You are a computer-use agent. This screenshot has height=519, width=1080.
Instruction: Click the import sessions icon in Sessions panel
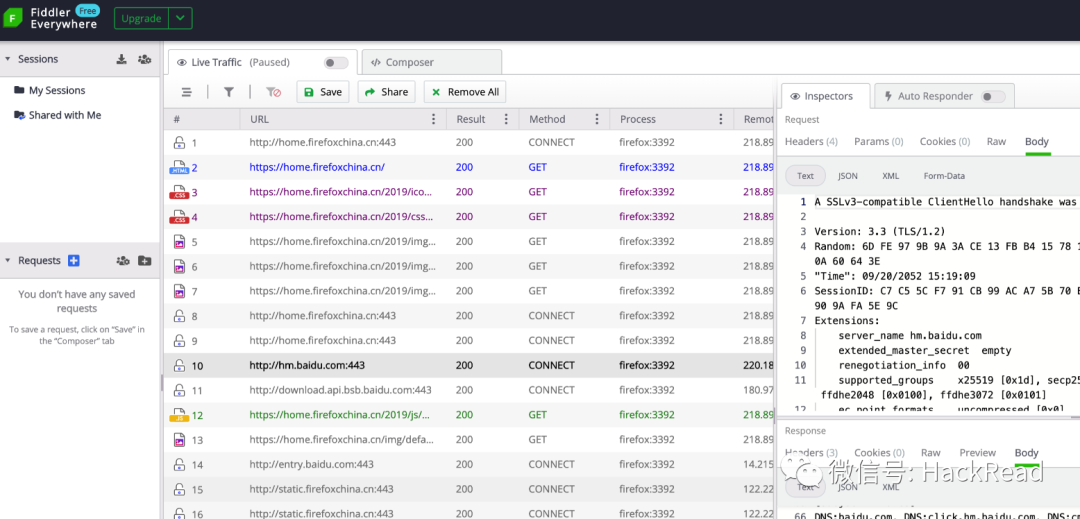coord(122,59)
